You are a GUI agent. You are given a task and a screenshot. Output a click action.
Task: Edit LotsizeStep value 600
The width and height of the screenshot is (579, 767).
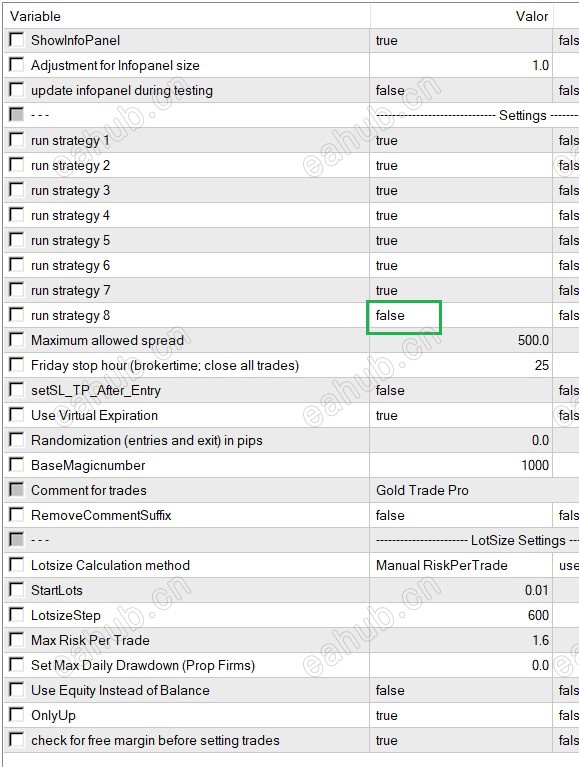point(461,615)
